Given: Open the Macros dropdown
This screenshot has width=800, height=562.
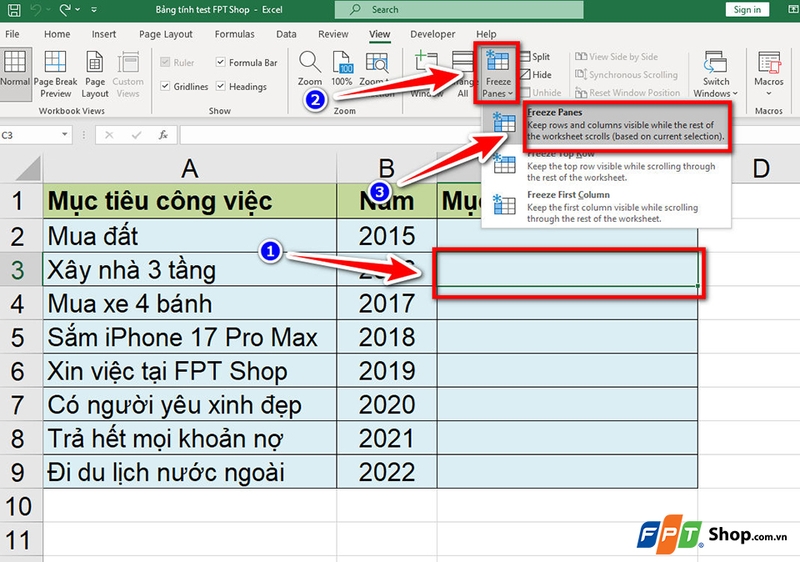Looking at the screenshot, I should [768, 74].
